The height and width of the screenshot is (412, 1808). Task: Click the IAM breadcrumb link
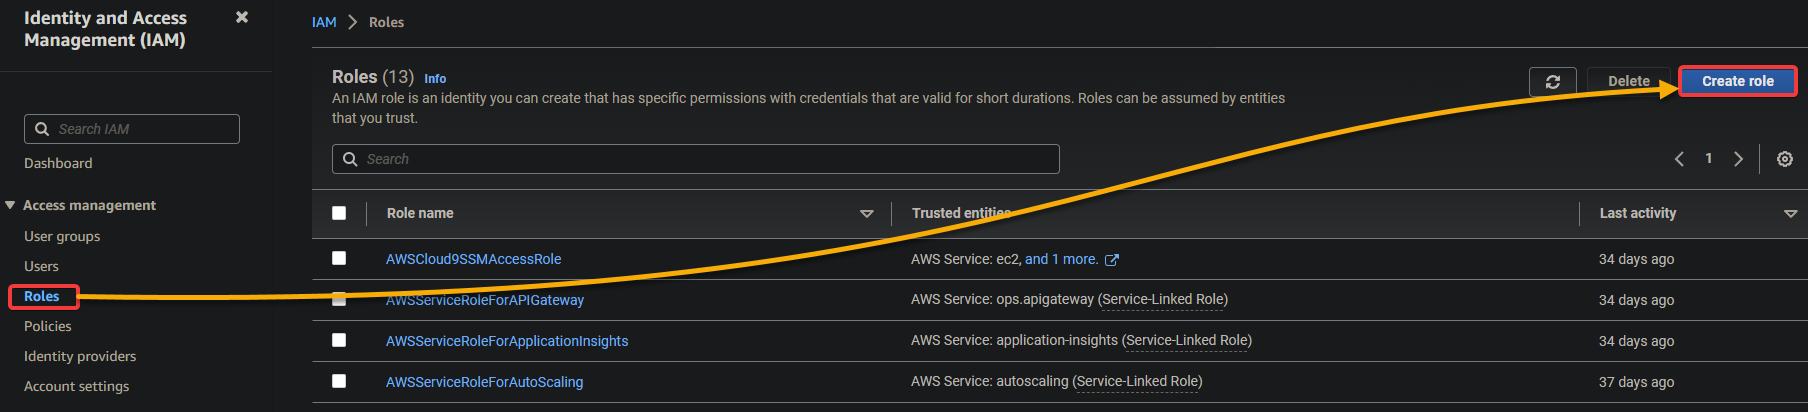(324, 22)
